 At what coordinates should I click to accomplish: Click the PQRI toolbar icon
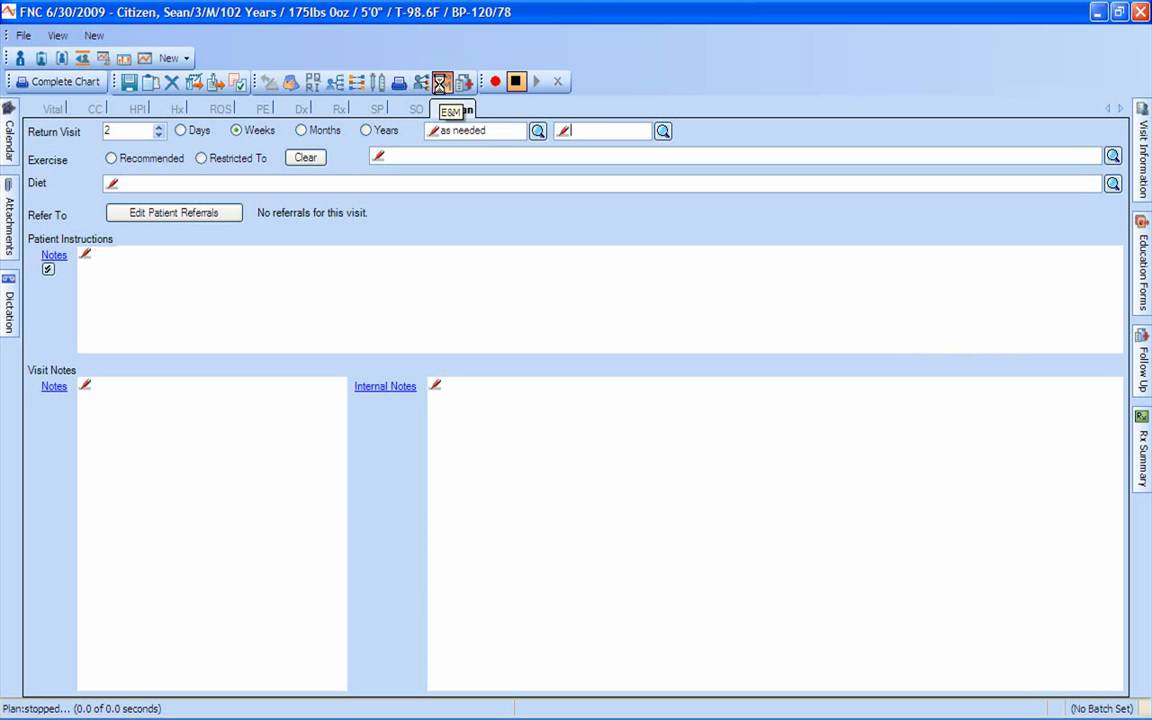coord(313,82)
